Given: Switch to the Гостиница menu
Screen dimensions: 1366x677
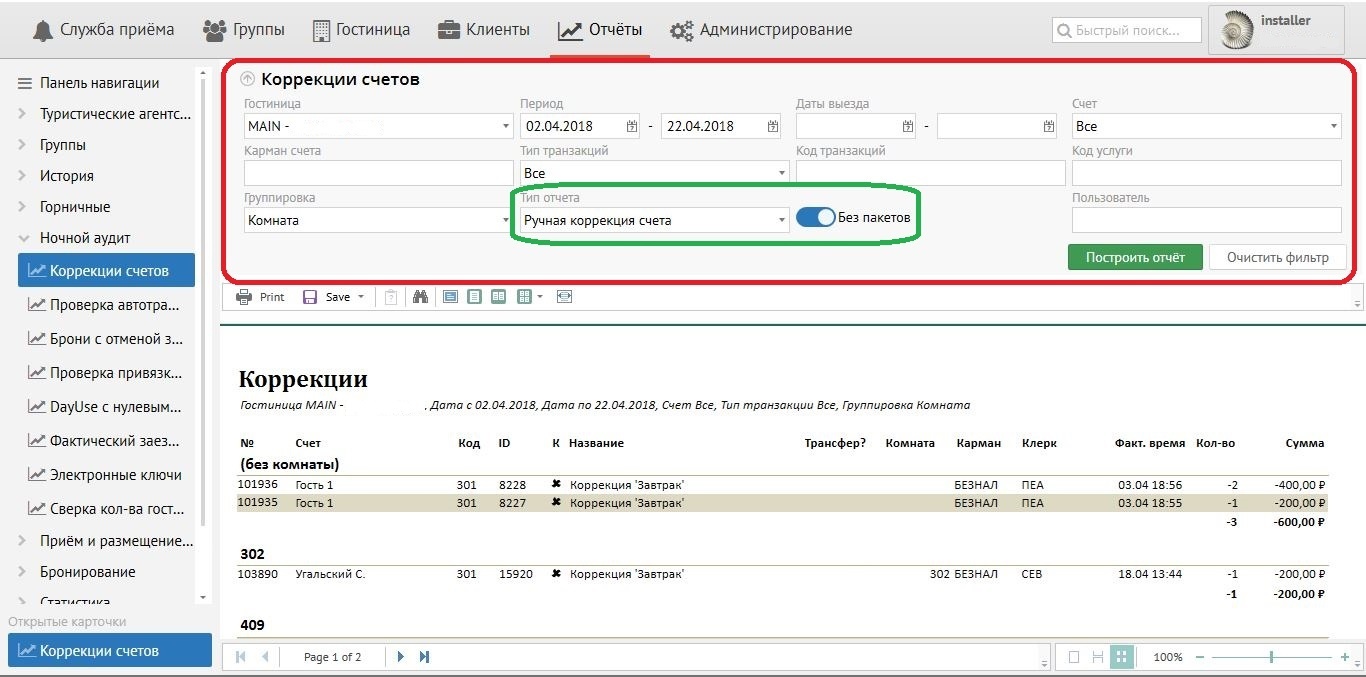Looking at the screenshot, I should click(361, 30).
